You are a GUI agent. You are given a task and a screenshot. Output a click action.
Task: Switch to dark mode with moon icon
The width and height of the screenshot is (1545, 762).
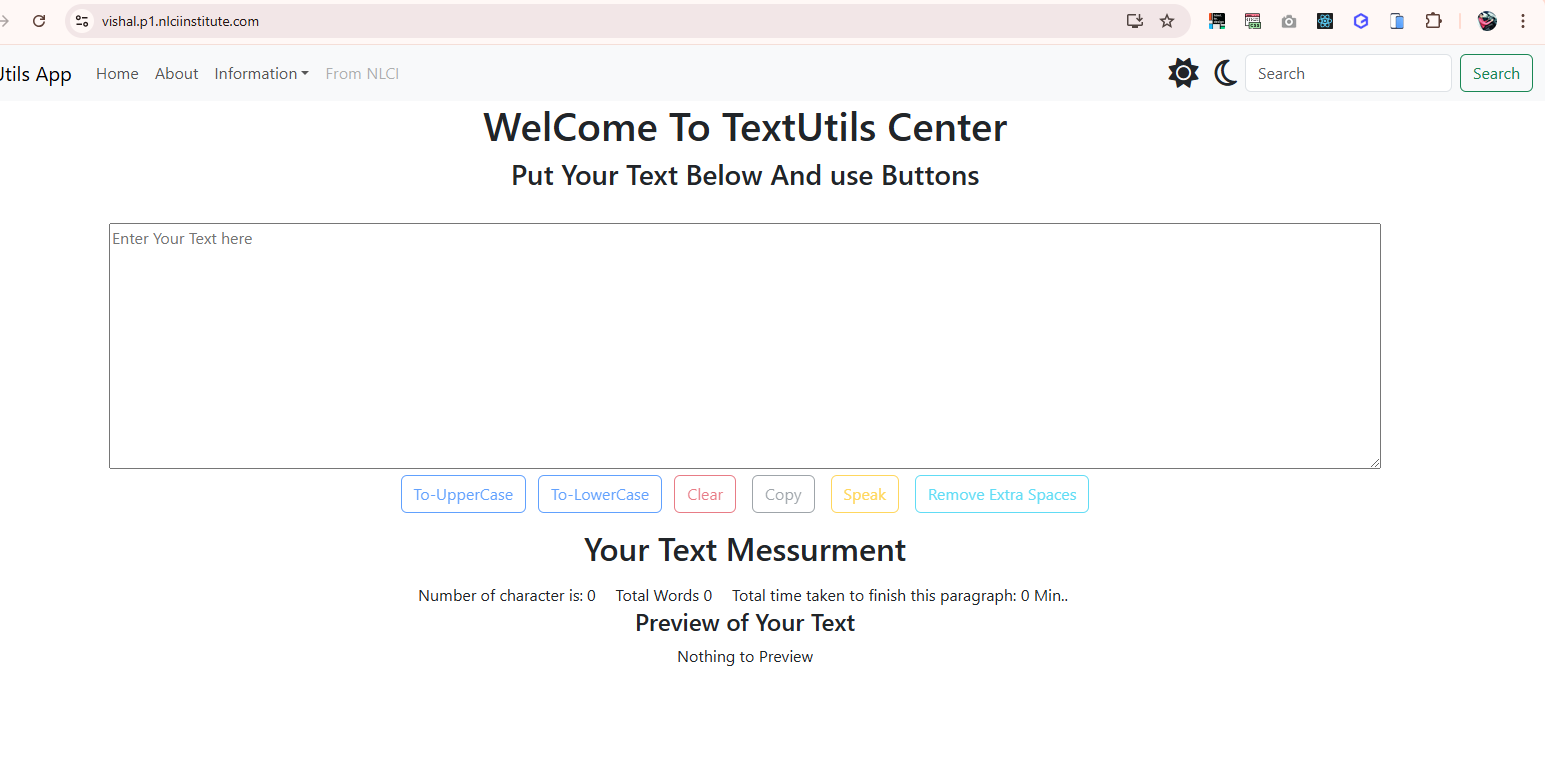tap(1225, 73)
